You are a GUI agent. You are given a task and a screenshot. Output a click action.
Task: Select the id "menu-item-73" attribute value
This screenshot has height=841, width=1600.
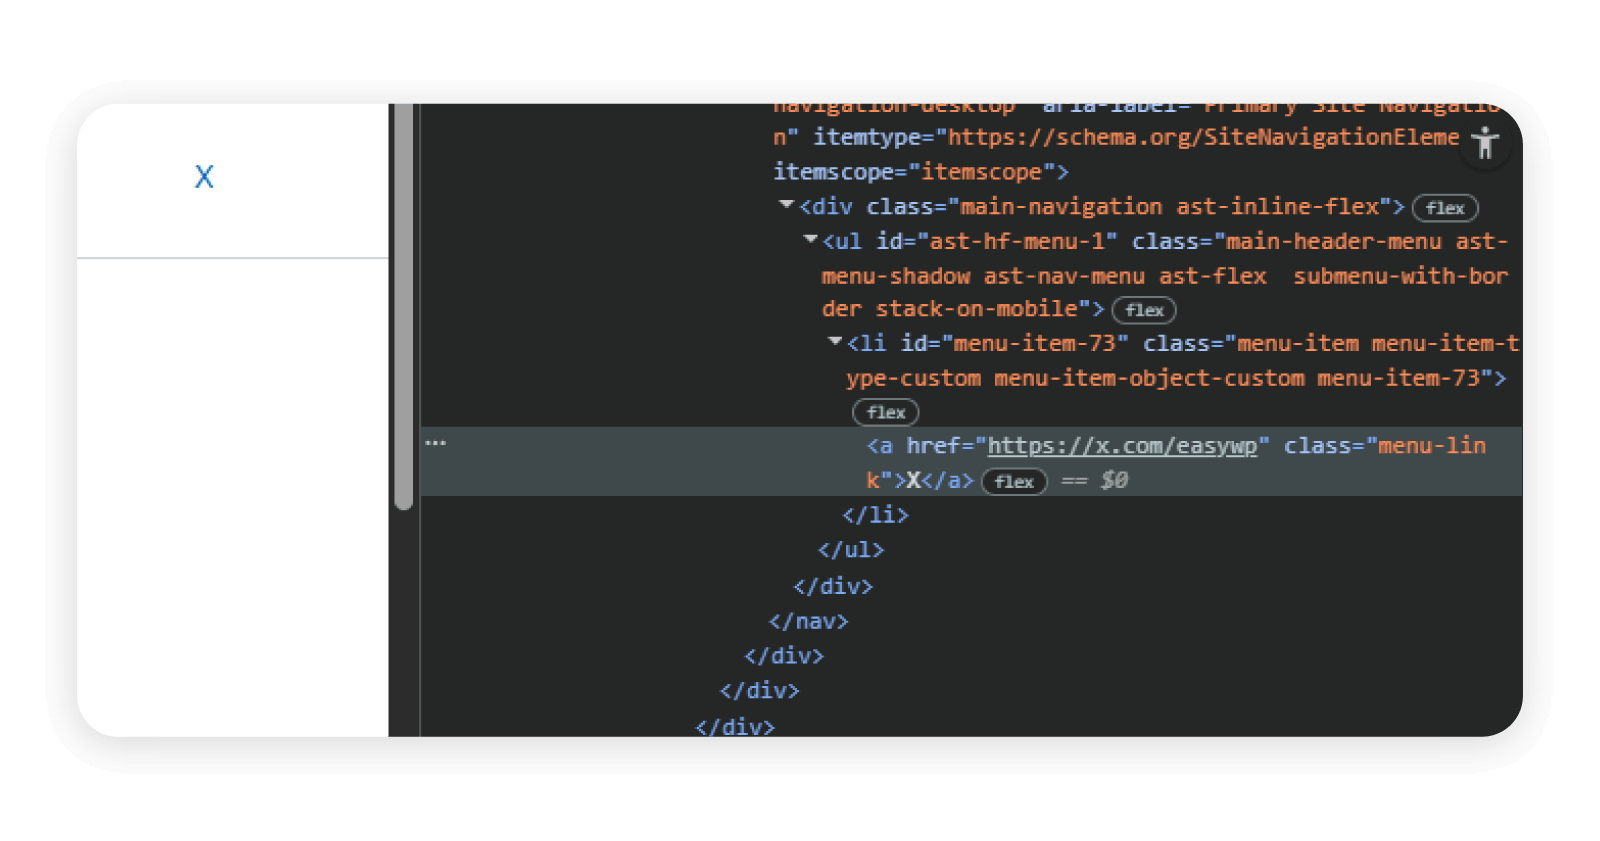coord(1035,344)
